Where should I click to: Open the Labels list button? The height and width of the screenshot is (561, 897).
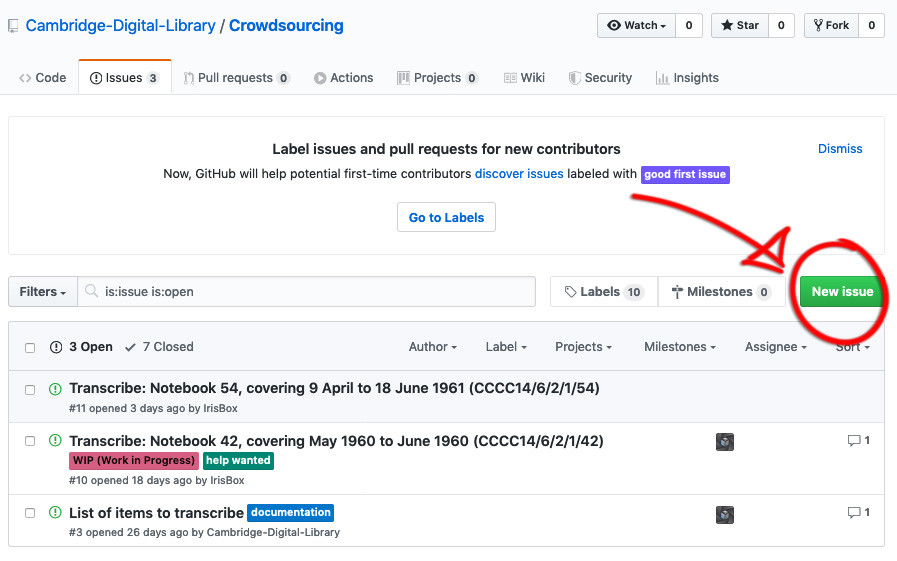[x=604, y=292]
